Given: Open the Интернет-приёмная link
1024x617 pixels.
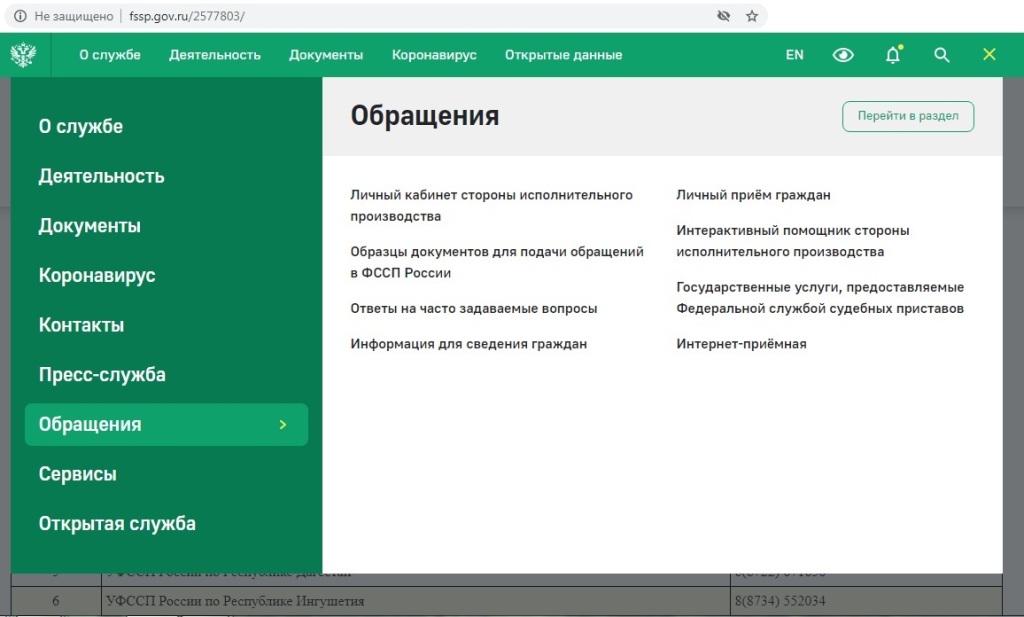Looking at the screenshot, I should (x=741, y=344).
